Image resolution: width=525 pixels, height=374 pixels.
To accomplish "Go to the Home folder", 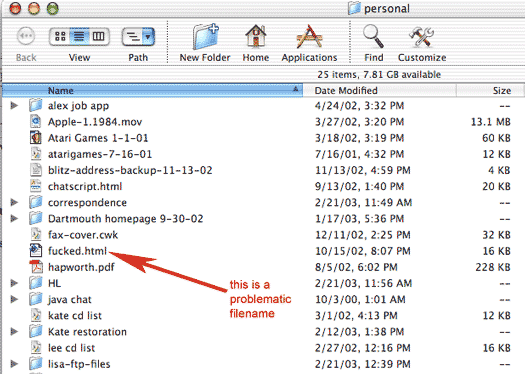I will (x=255, y=36).
